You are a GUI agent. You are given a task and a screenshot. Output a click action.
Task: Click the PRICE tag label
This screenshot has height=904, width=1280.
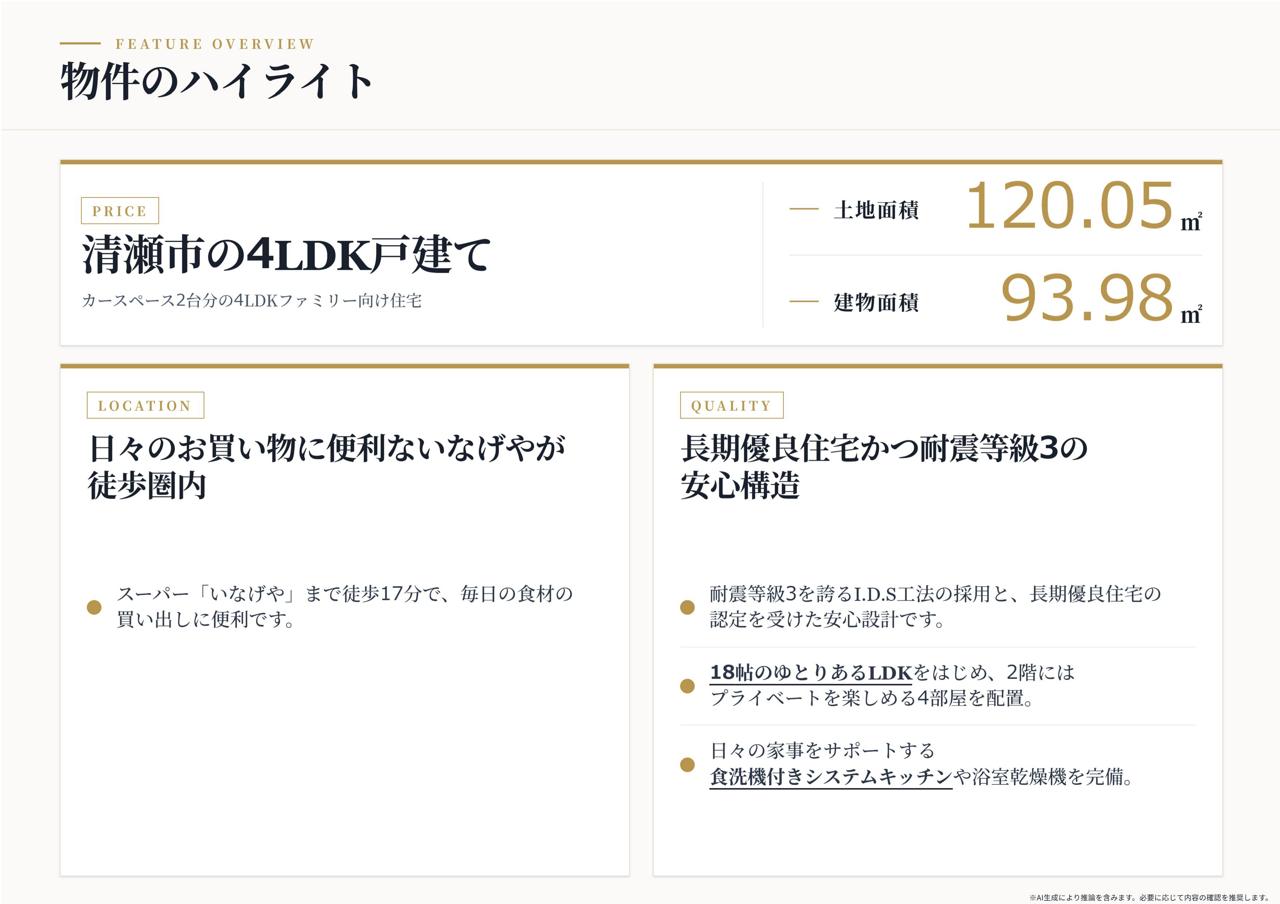[120, 211]
